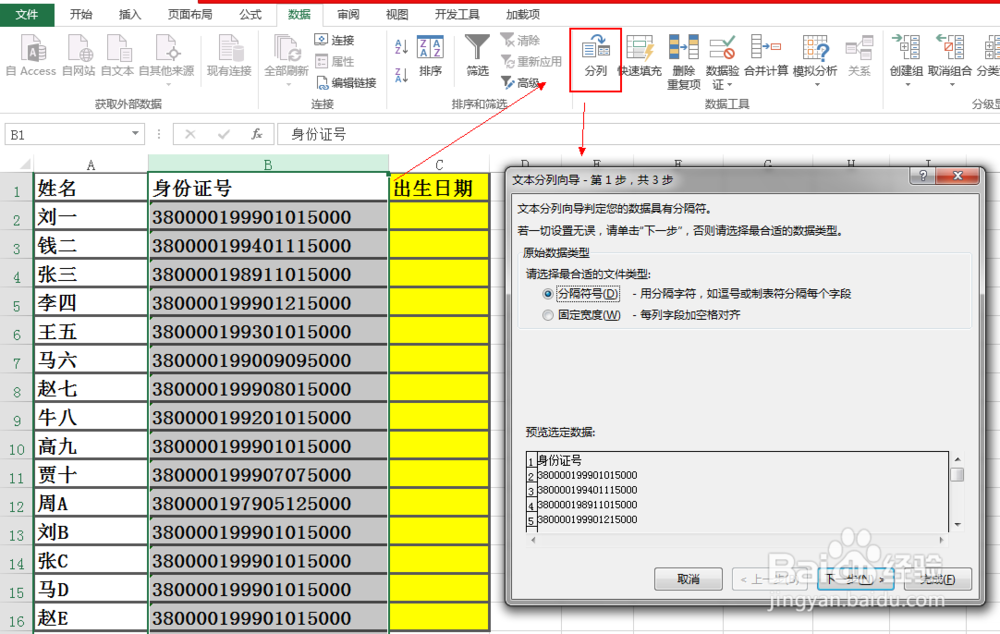The height and width of the screenshot is (634, 1000).
Task: Import data from text file (自文本)
Action: point(118,55)
